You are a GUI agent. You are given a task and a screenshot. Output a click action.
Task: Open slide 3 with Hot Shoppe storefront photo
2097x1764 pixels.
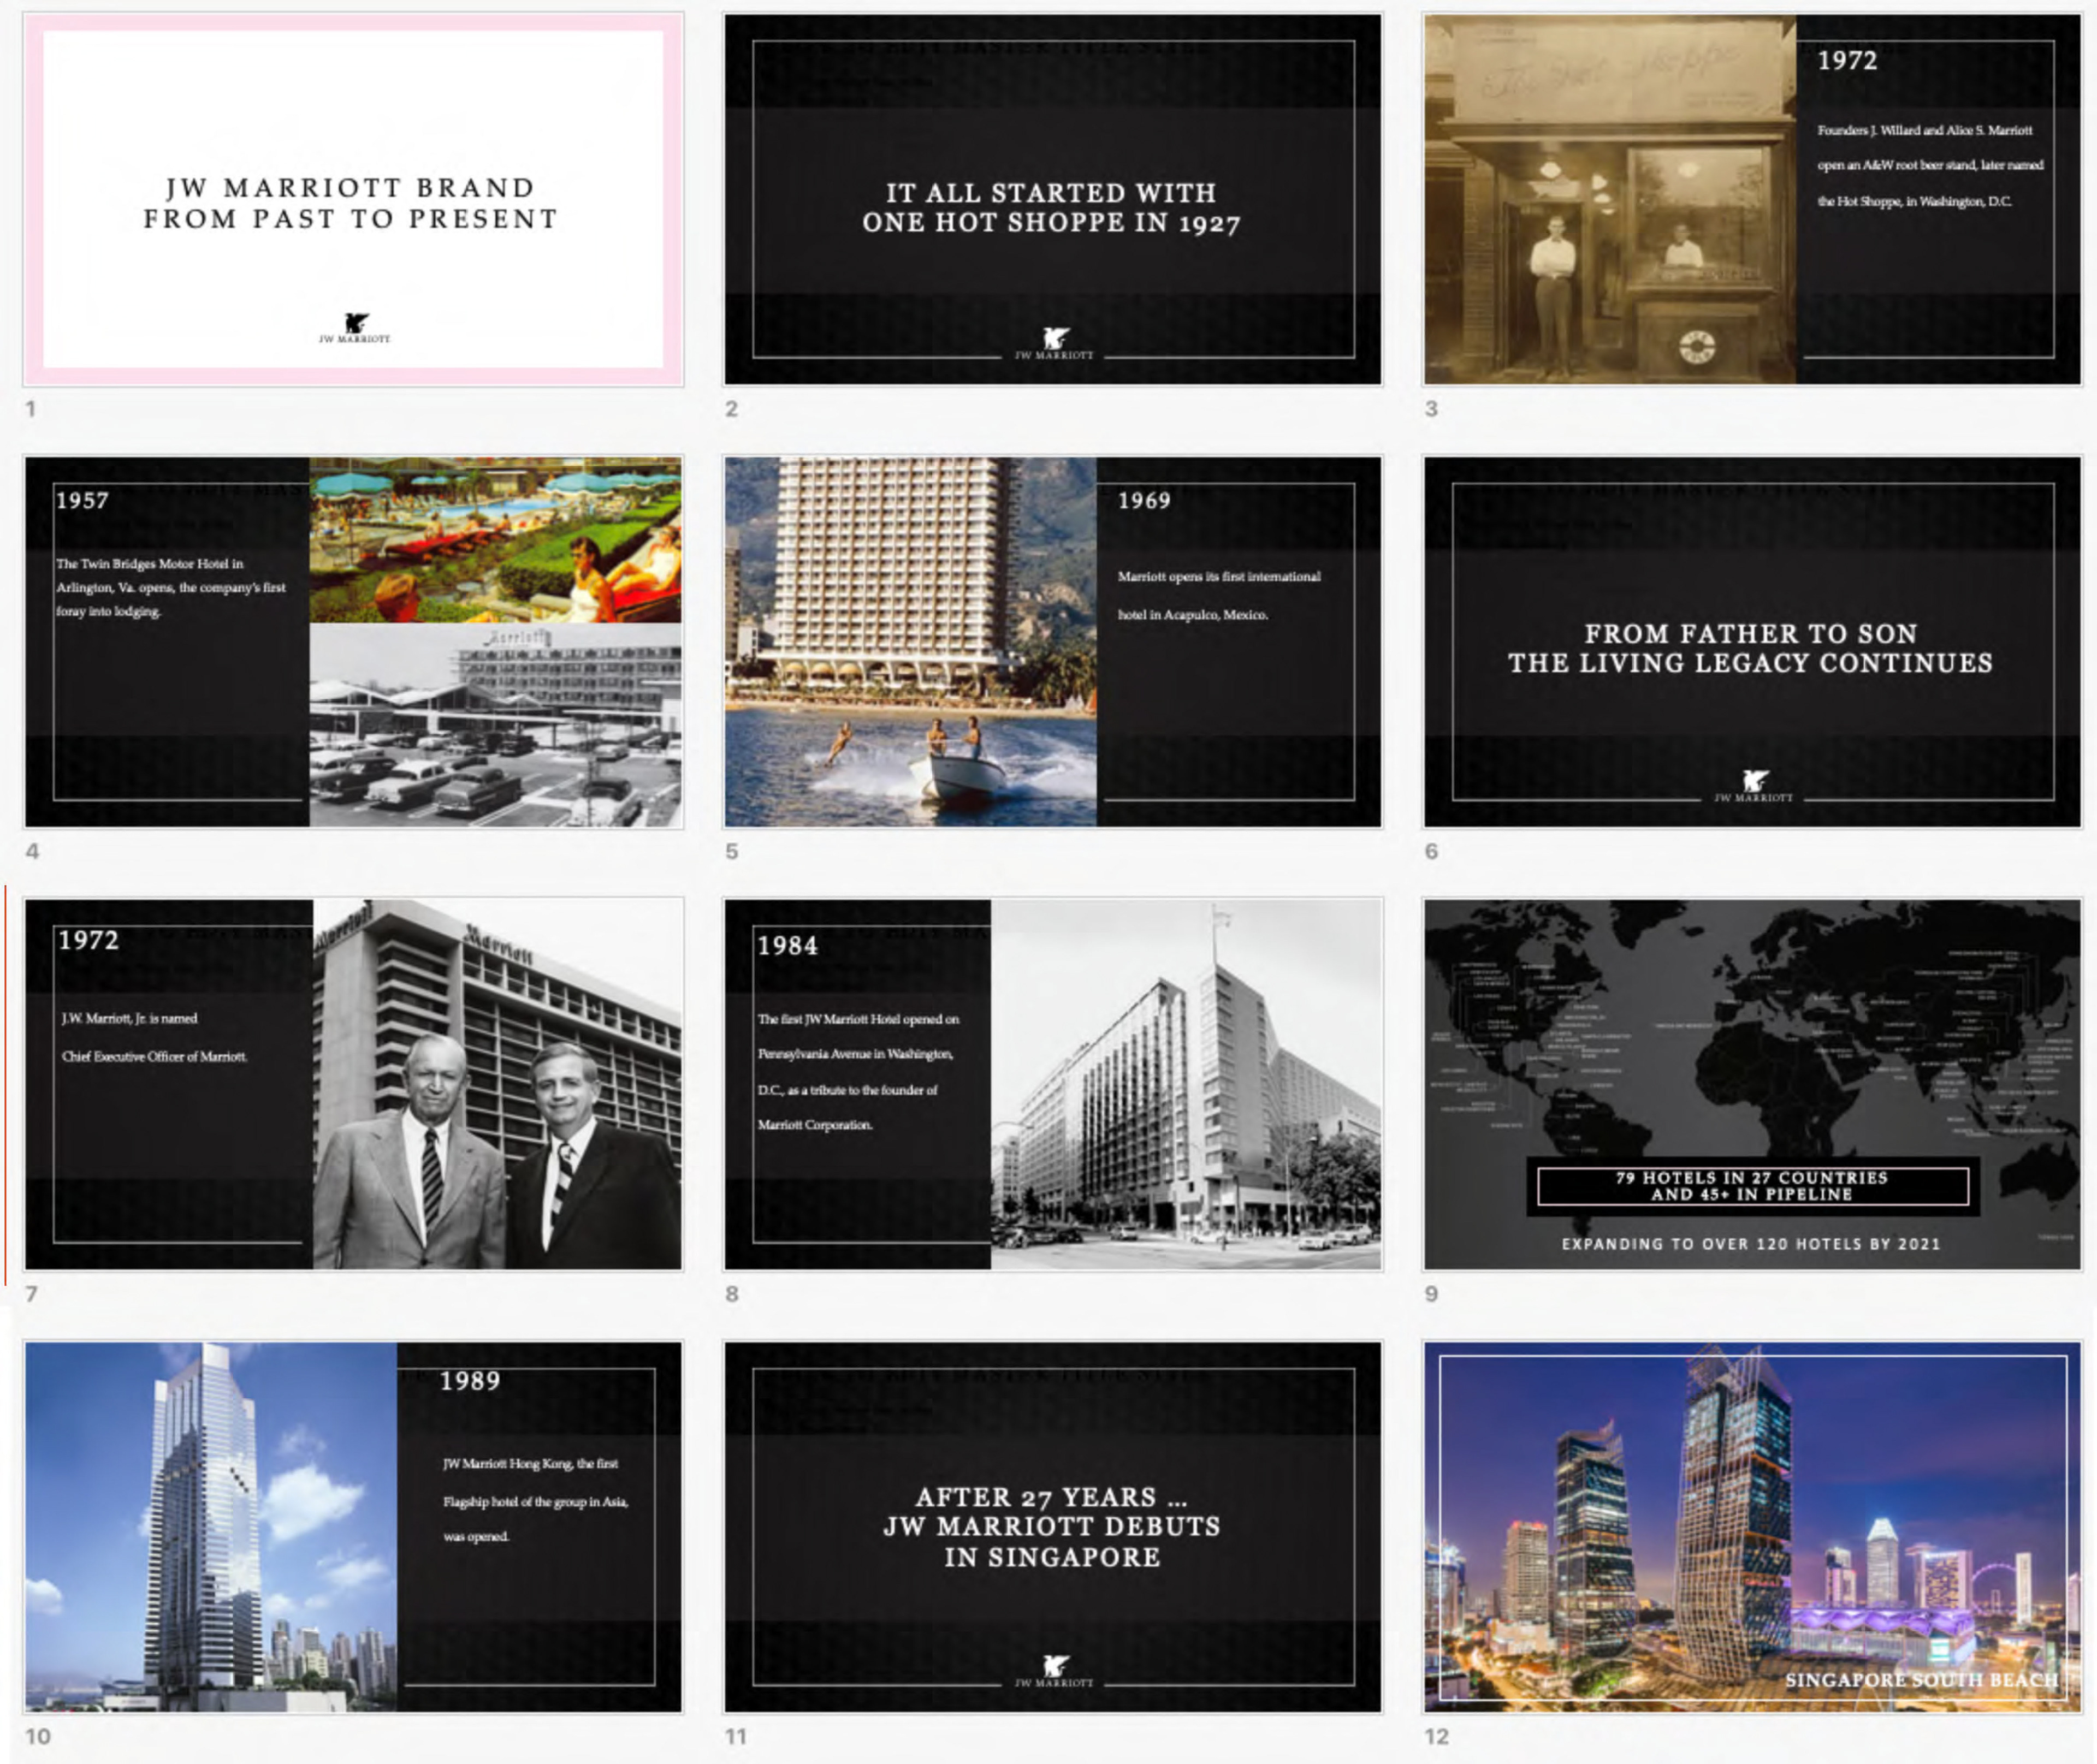click(x=1752, y=199)
